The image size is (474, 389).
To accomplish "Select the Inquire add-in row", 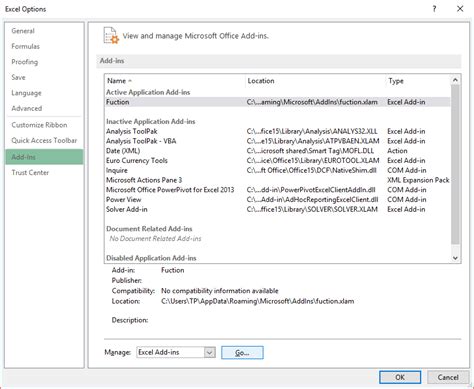I will tap(278, 170).
